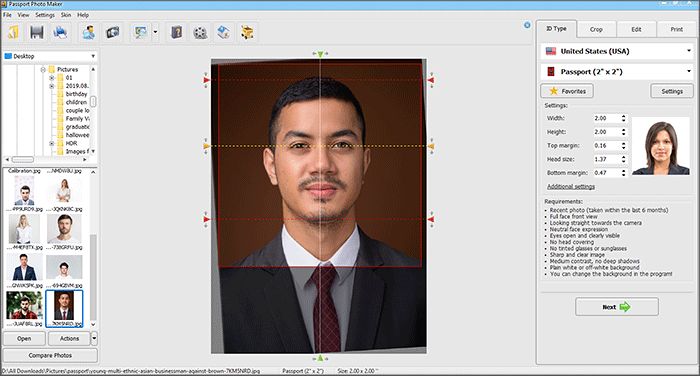Screen dimensions: 700x376
Task: Click the shopping cart order icon
Action: [x=247, y=32]
